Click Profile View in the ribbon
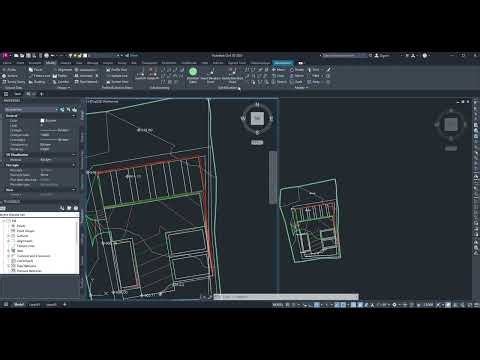Screen dimensions: 480x360 coord(116,70)
